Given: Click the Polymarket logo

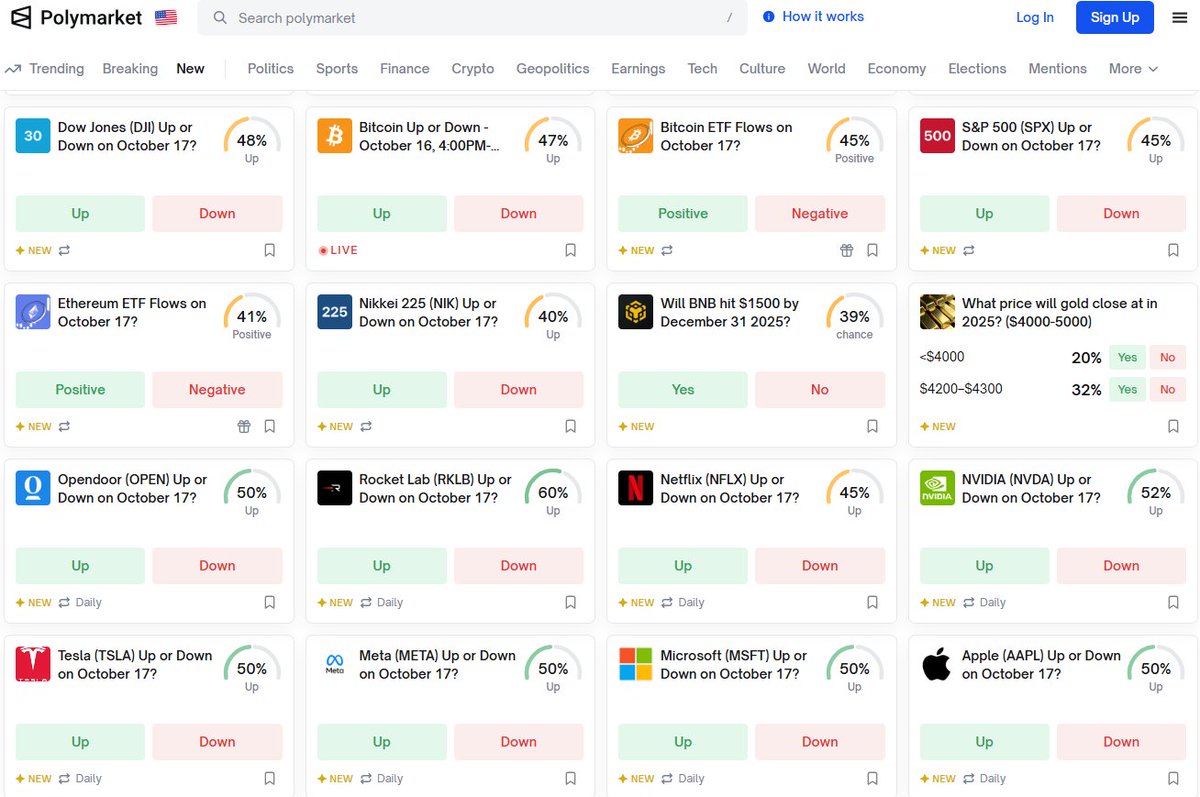Looking at the screenshot, I should [x=77, y=17].
